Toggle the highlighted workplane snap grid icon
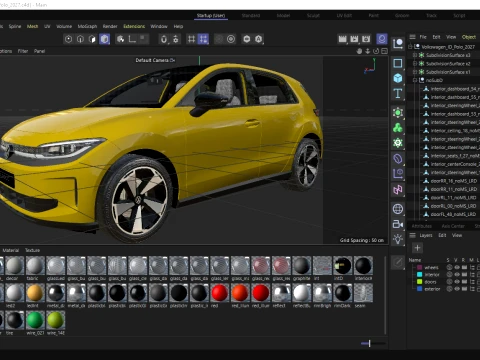This screenshot has width=480, height=360. click(203, 39)
